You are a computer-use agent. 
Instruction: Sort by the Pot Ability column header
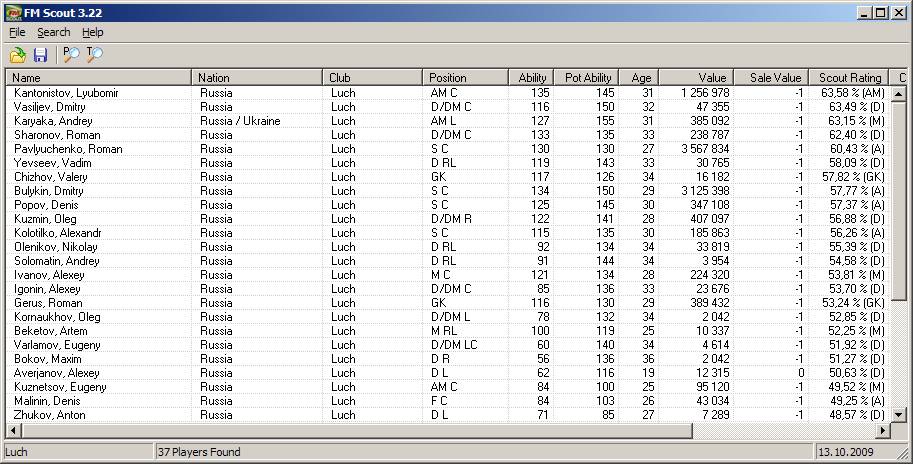point(586,77)
